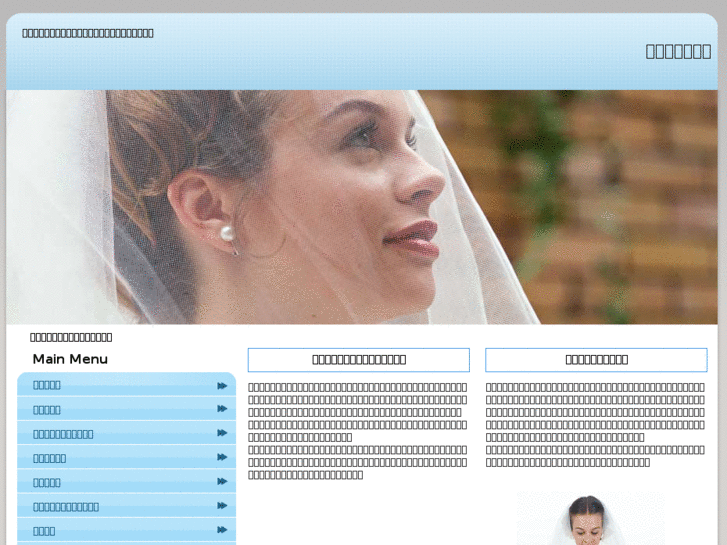Click the arrow icon on the first Main Menu row
The height and width of the screenshot is (545, 727).
tap(222, 386)
